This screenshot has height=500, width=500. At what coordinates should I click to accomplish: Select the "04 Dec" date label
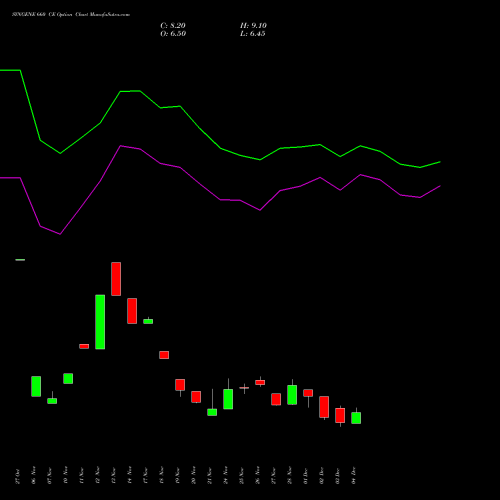(354, 476)
